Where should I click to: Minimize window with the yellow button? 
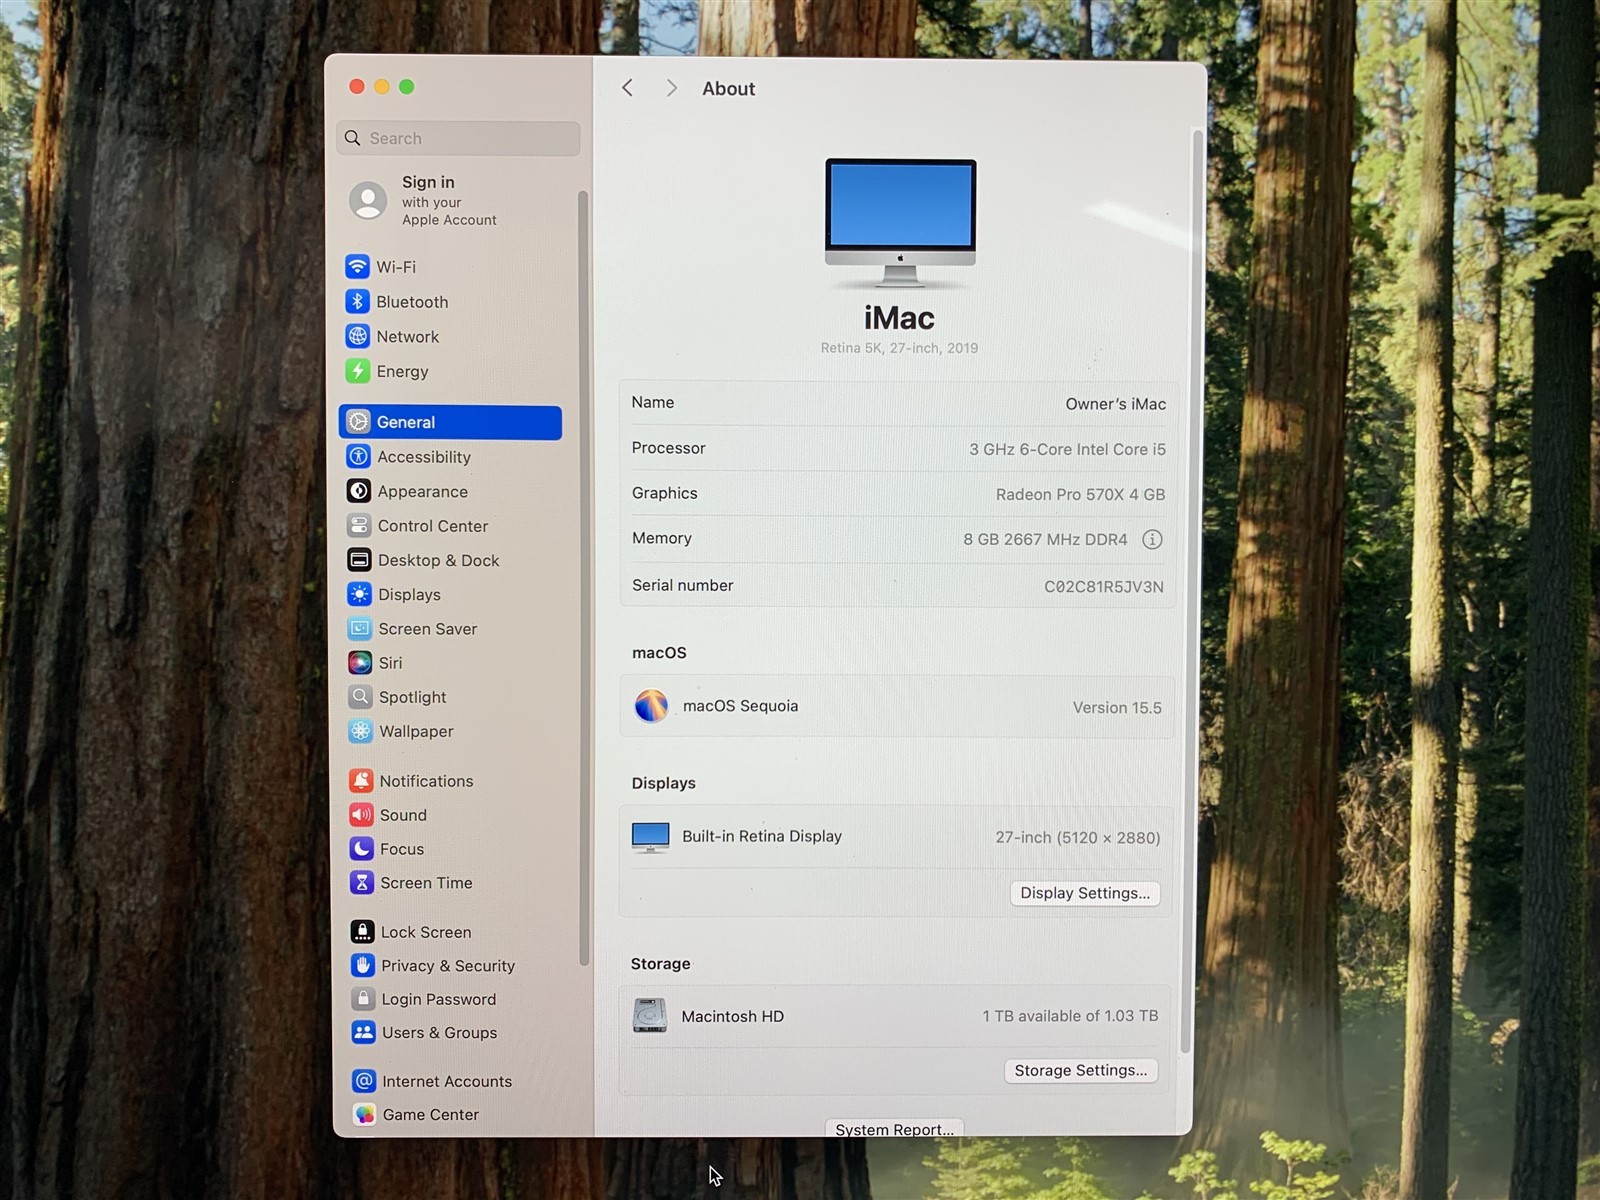(382, 87)
